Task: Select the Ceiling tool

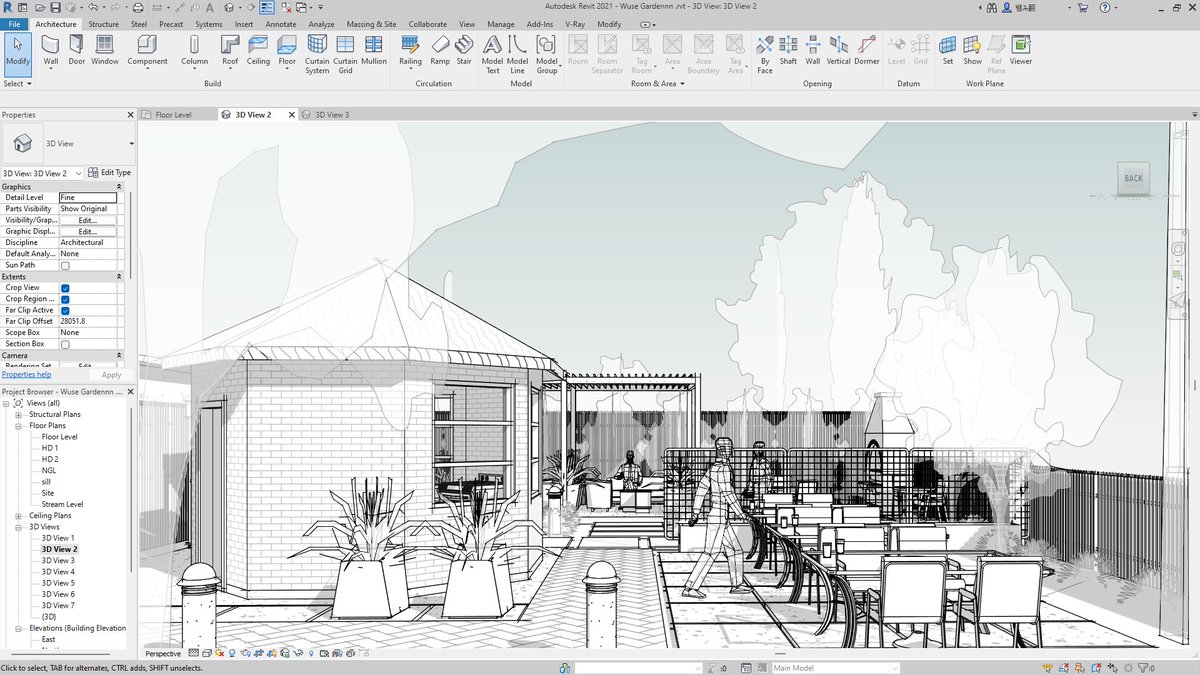Action: (x=258, y=50)
